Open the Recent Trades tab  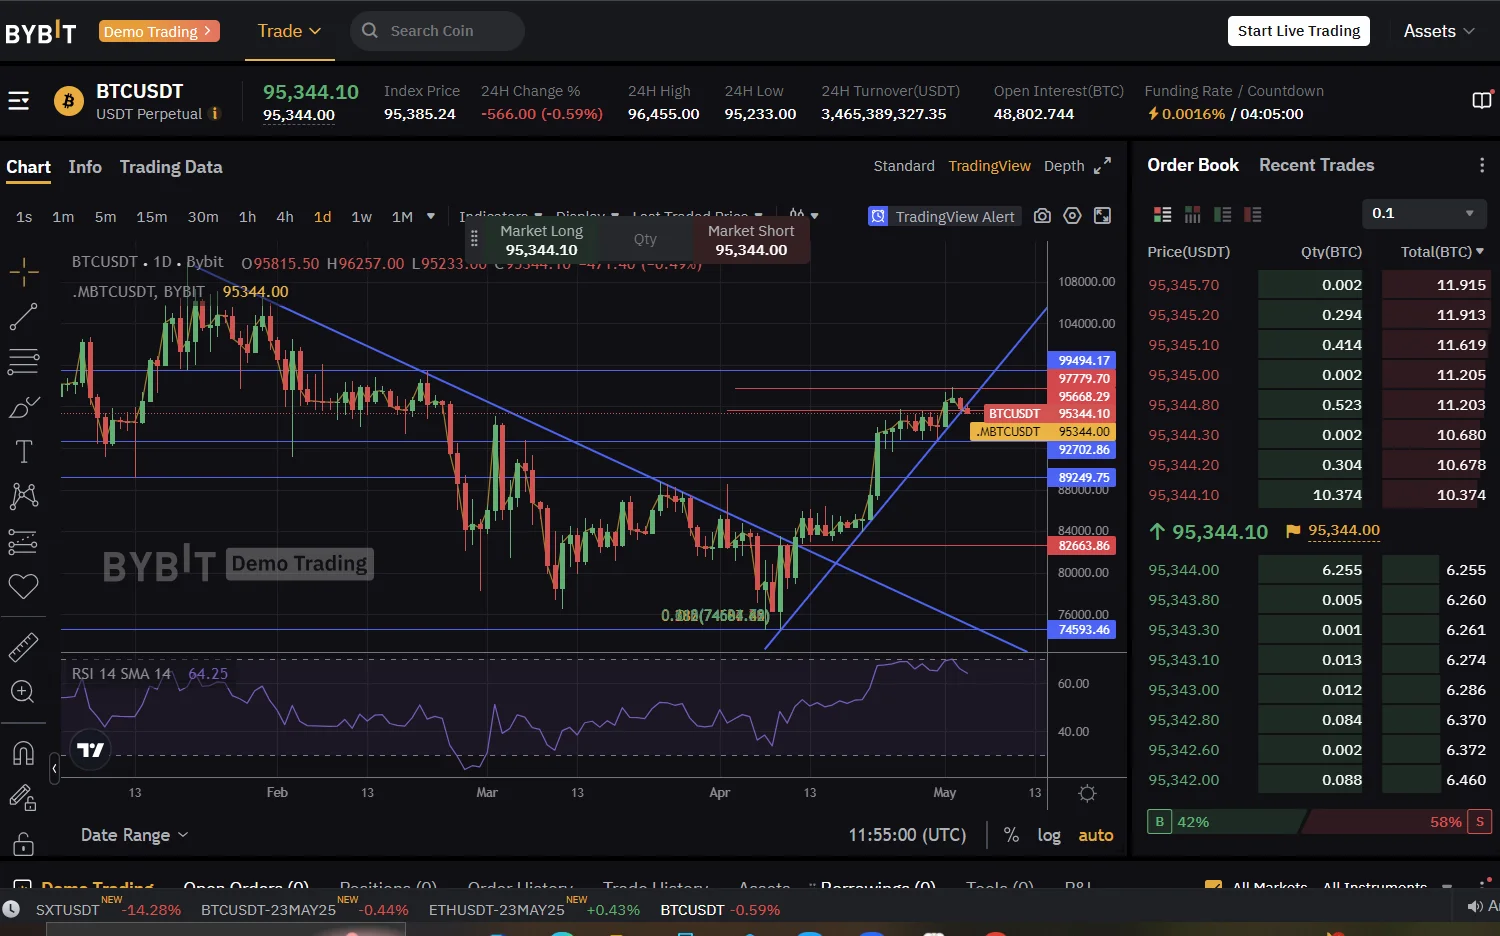point(1316,165)
